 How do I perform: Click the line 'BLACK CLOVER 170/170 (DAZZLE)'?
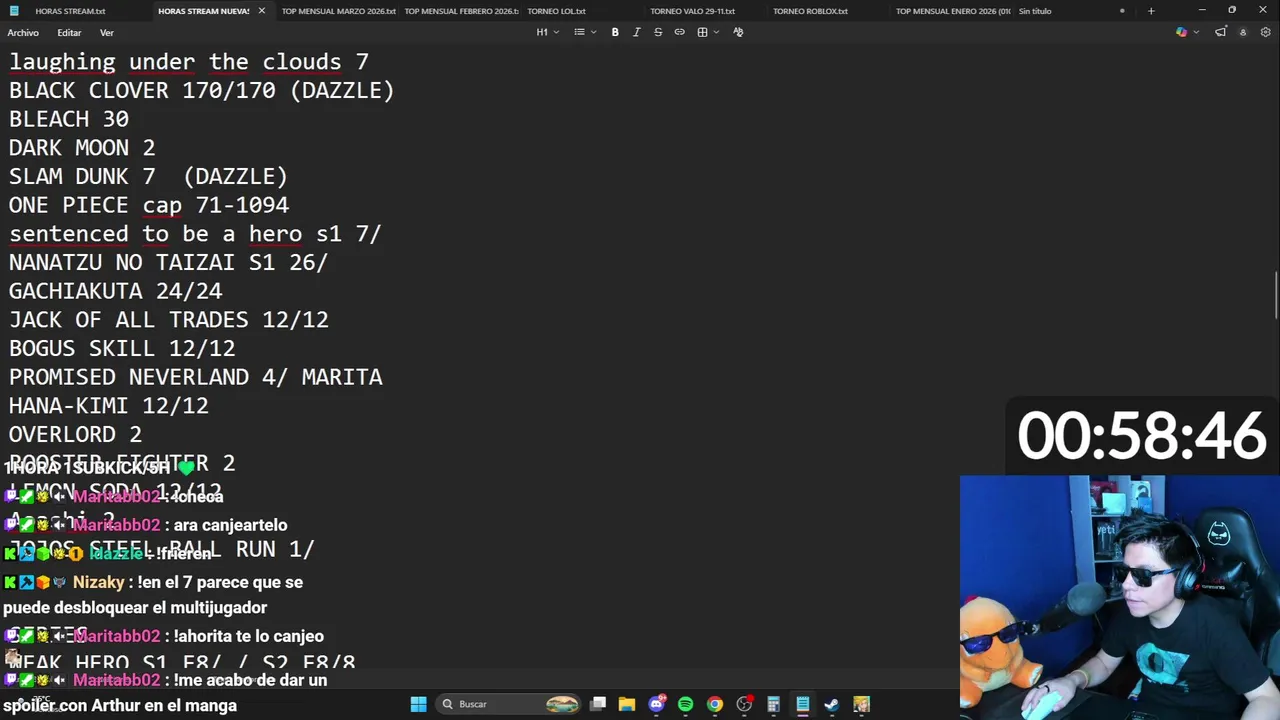coord(202,91)
